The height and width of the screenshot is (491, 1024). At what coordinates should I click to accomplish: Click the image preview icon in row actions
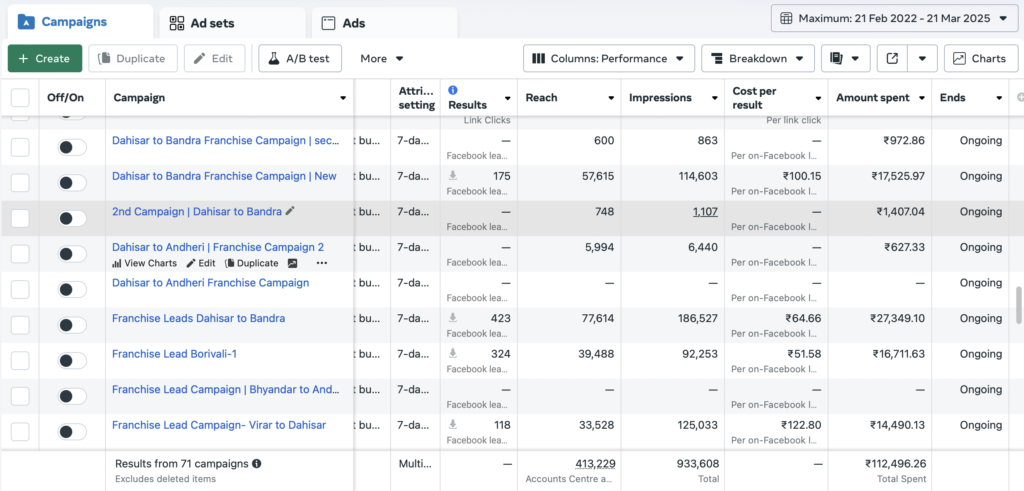(293, 263)
